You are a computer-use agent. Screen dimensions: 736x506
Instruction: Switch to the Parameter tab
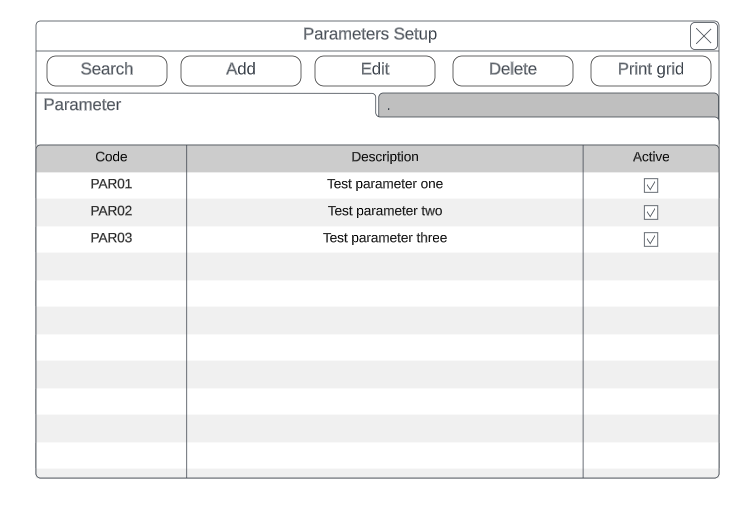[205, 105]
